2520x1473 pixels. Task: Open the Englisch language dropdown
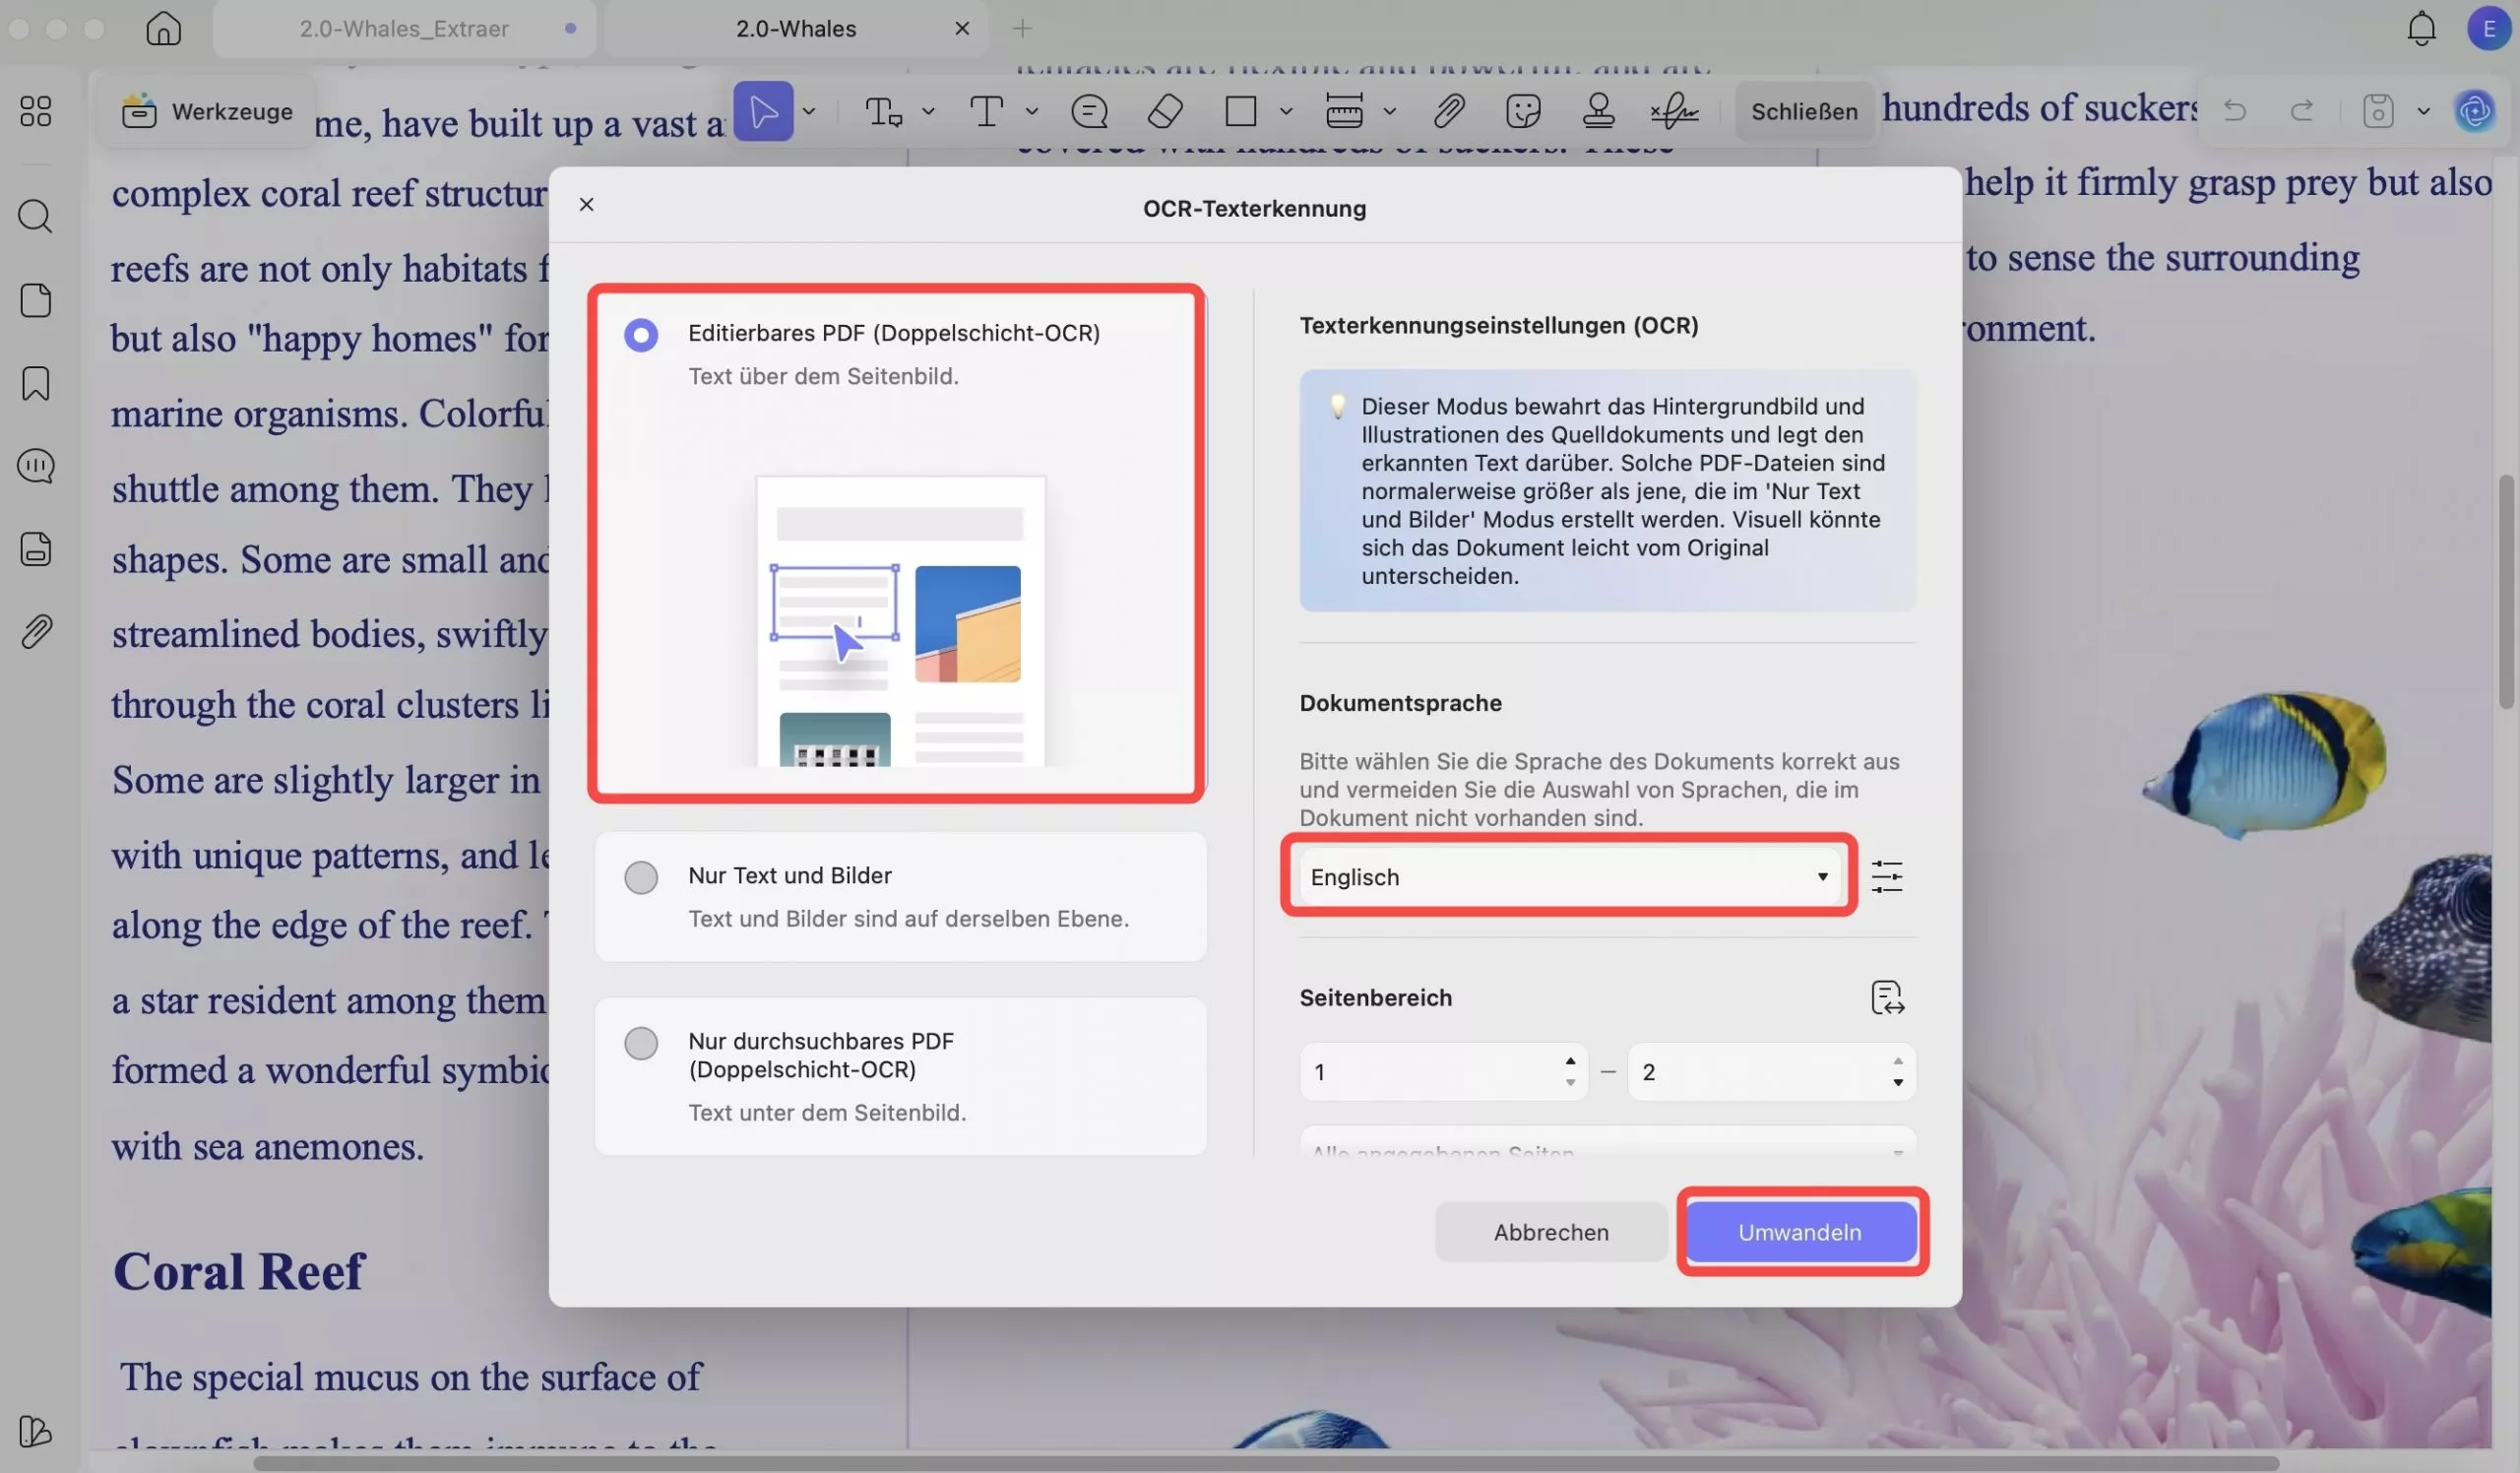point(1568,877)
